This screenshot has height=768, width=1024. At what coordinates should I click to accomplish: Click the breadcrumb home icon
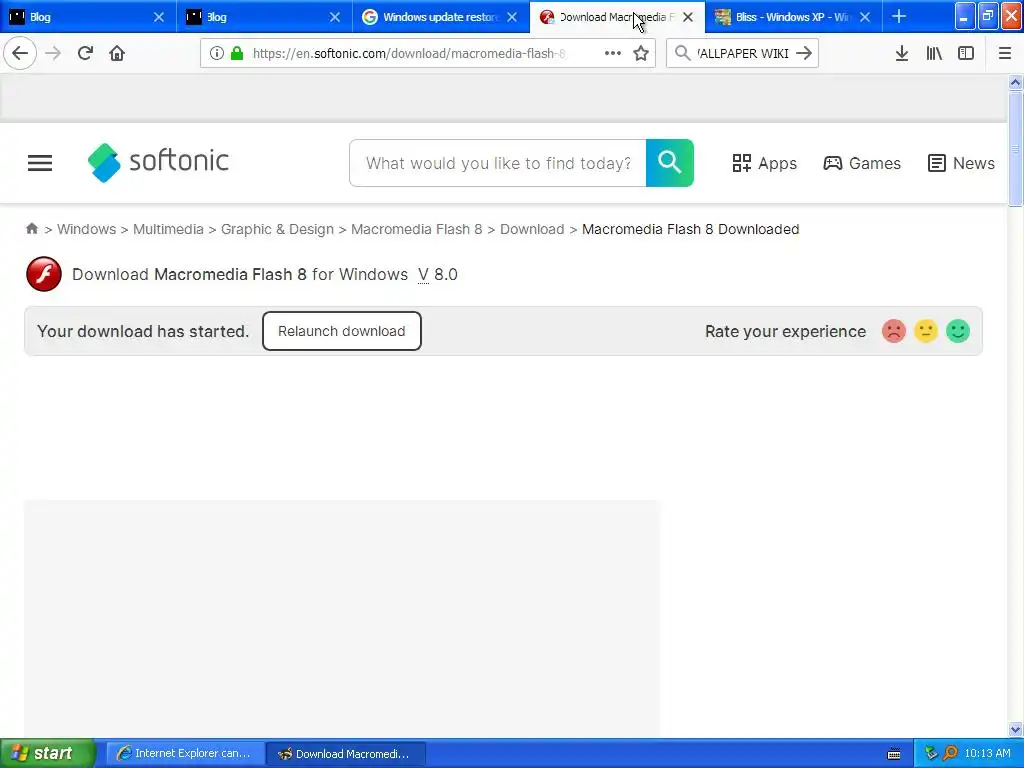click(31, 229)
